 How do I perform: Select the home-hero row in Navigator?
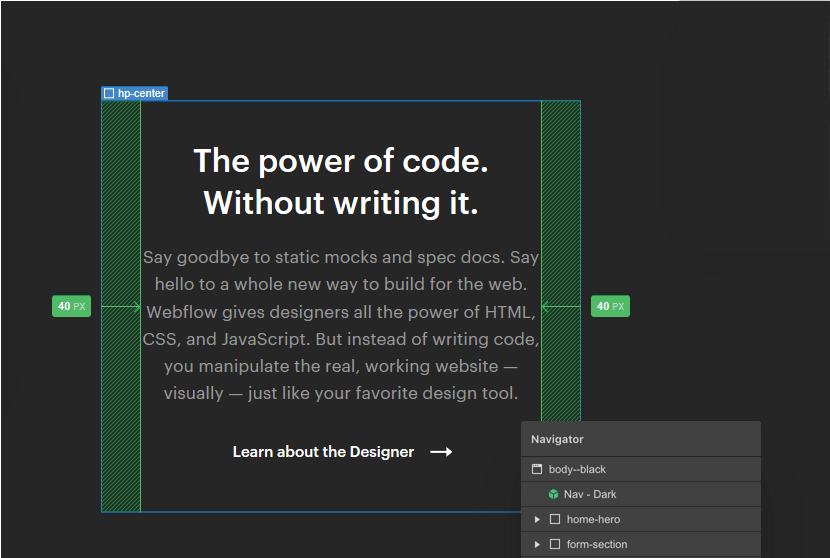pos(640,519)
